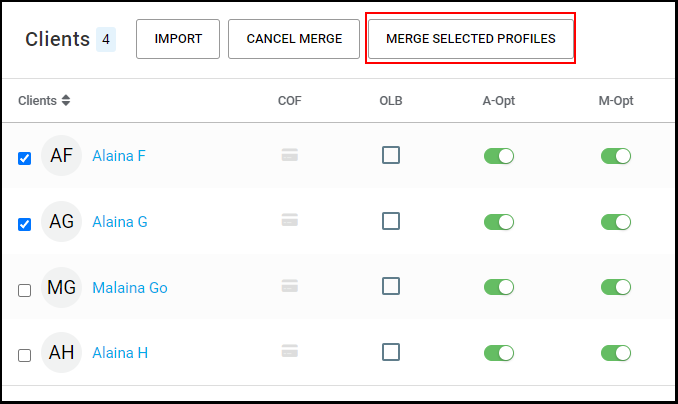678x404 pixels.
Task: Click the Cancel Merge button
Action: pyautogui.click(x=294, y=39)
